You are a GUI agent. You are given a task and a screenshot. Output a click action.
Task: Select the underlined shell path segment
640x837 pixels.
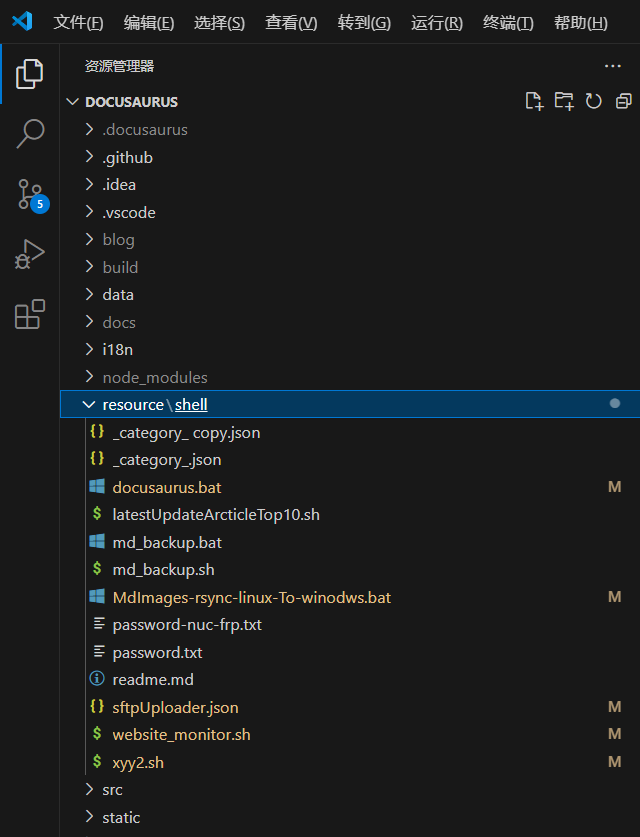pos(191,405)
